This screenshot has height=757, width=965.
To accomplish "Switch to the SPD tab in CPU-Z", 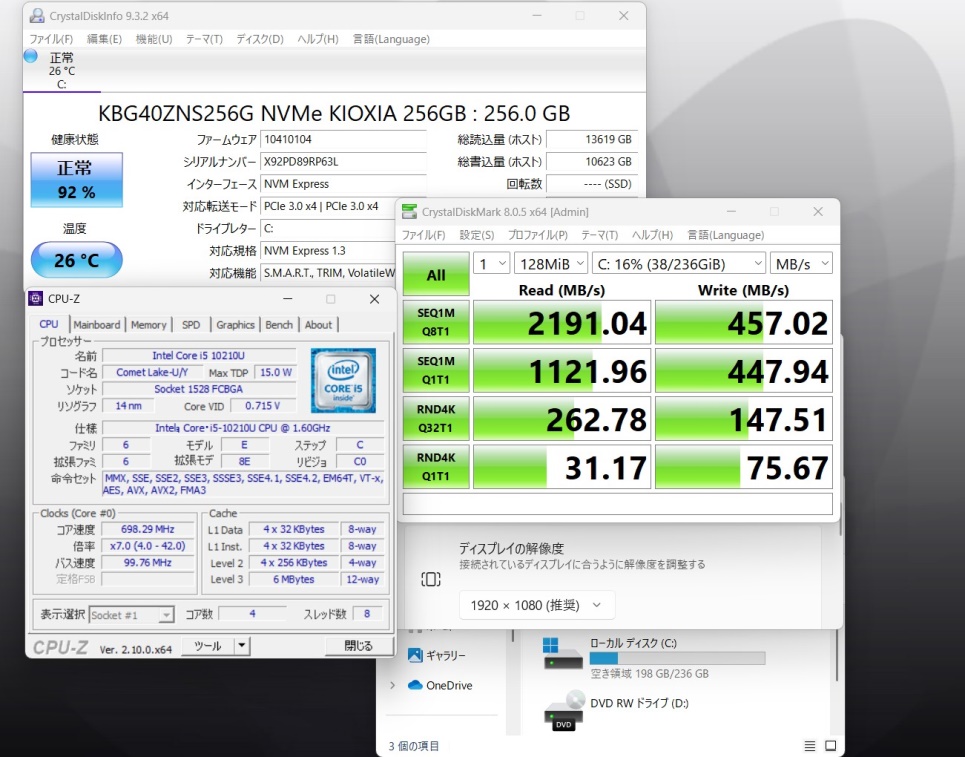I will pyautogui.click(x=191, y=324).
